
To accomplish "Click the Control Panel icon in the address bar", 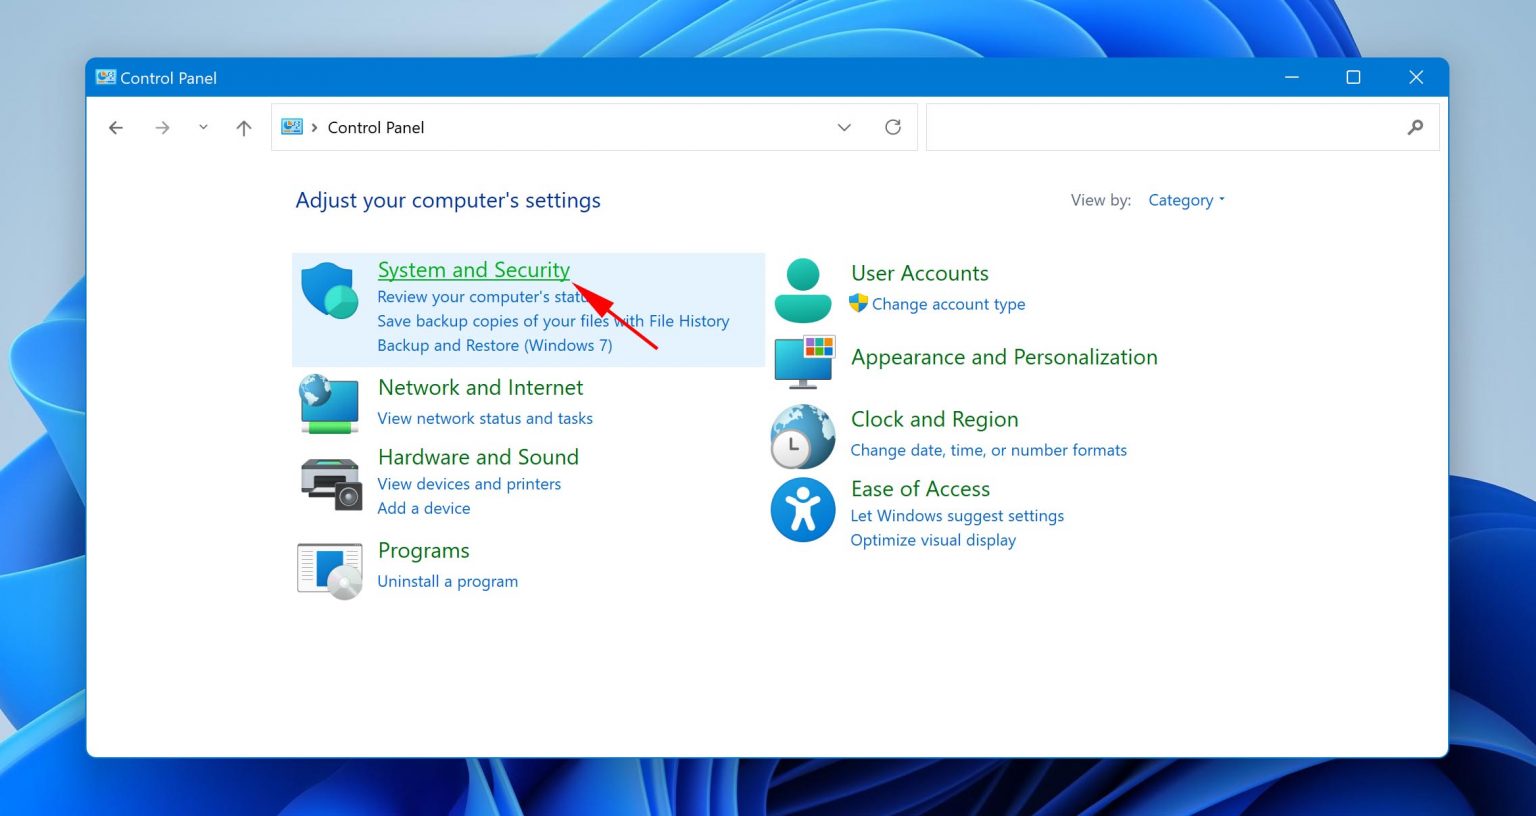I will pos(291,126).
